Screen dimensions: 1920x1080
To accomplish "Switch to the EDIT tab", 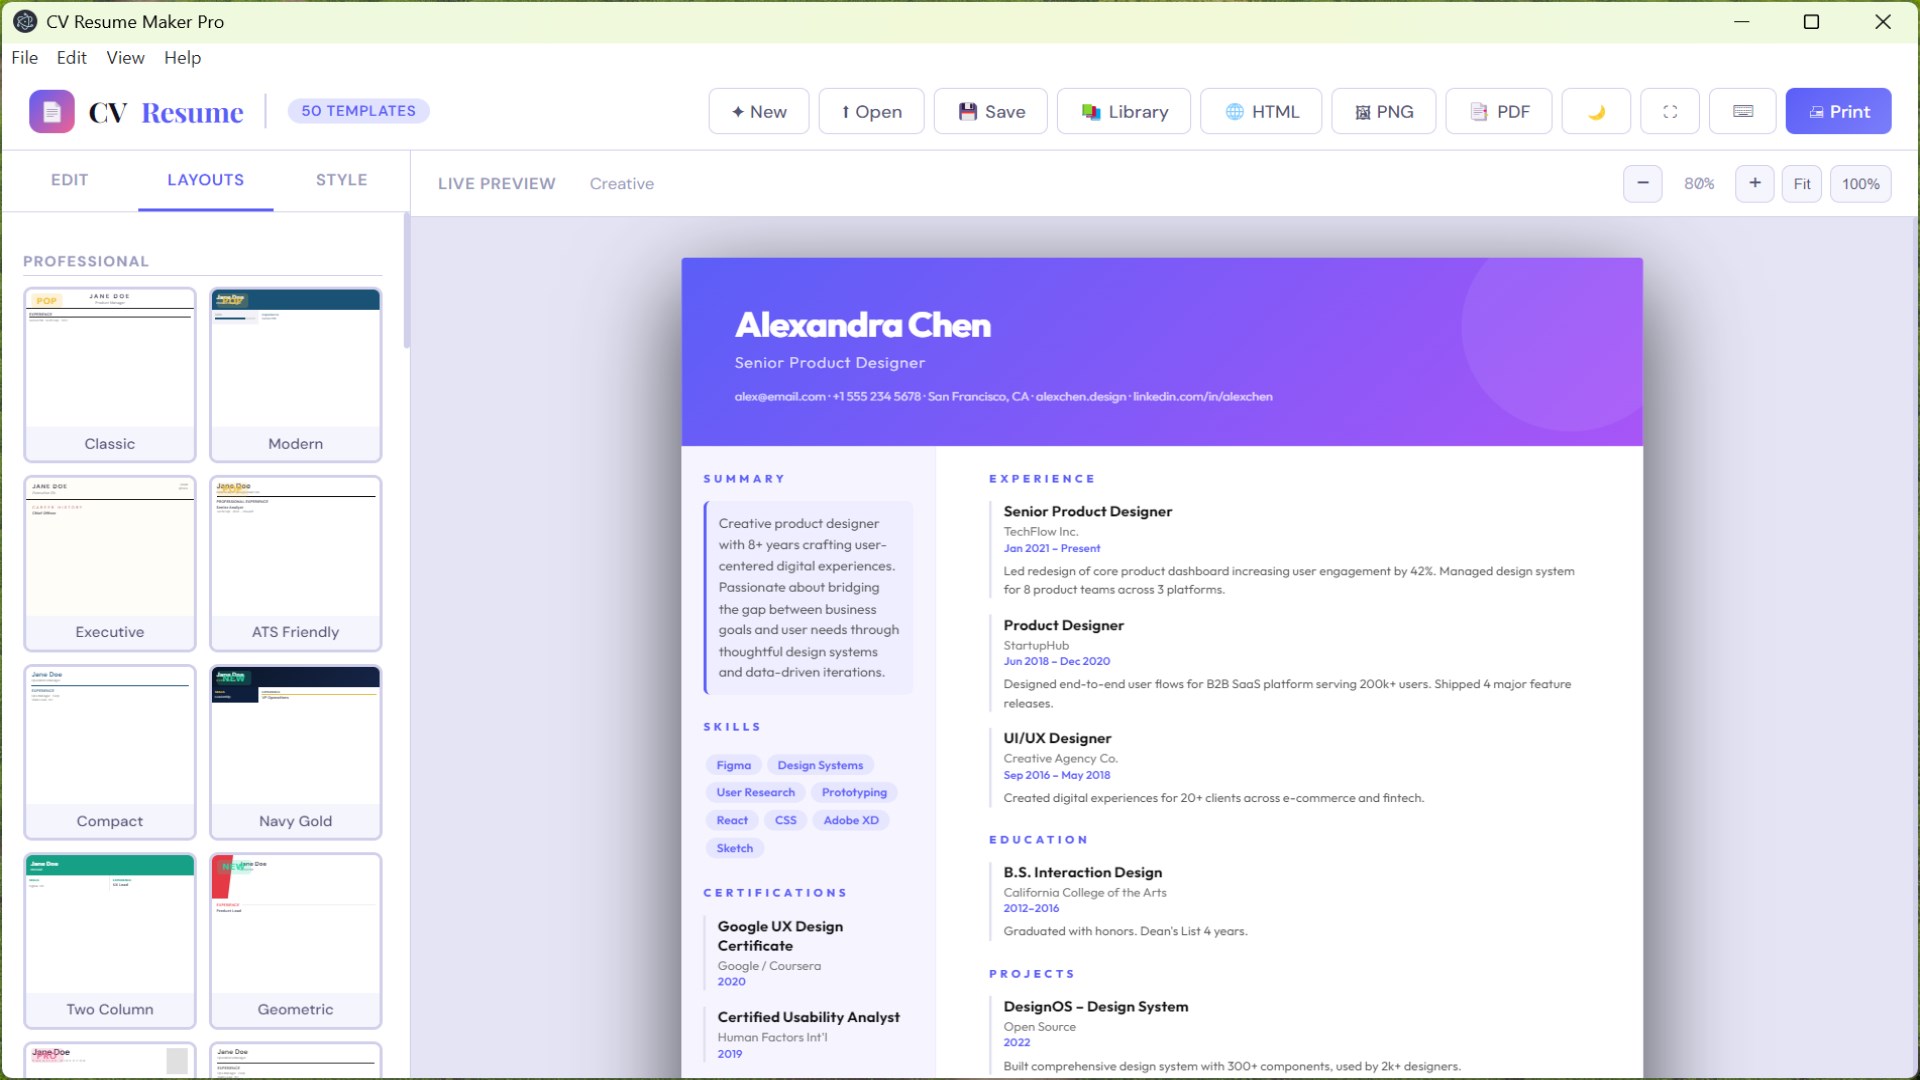I will click(x=69, y=180).
